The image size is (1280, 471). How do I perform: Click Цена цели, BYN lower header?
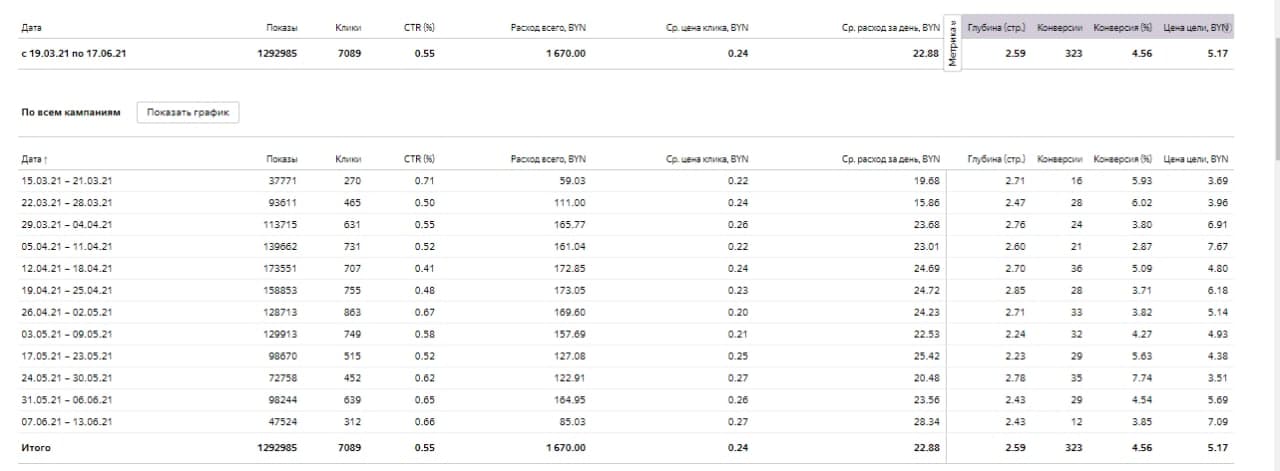click(1196, 159)
